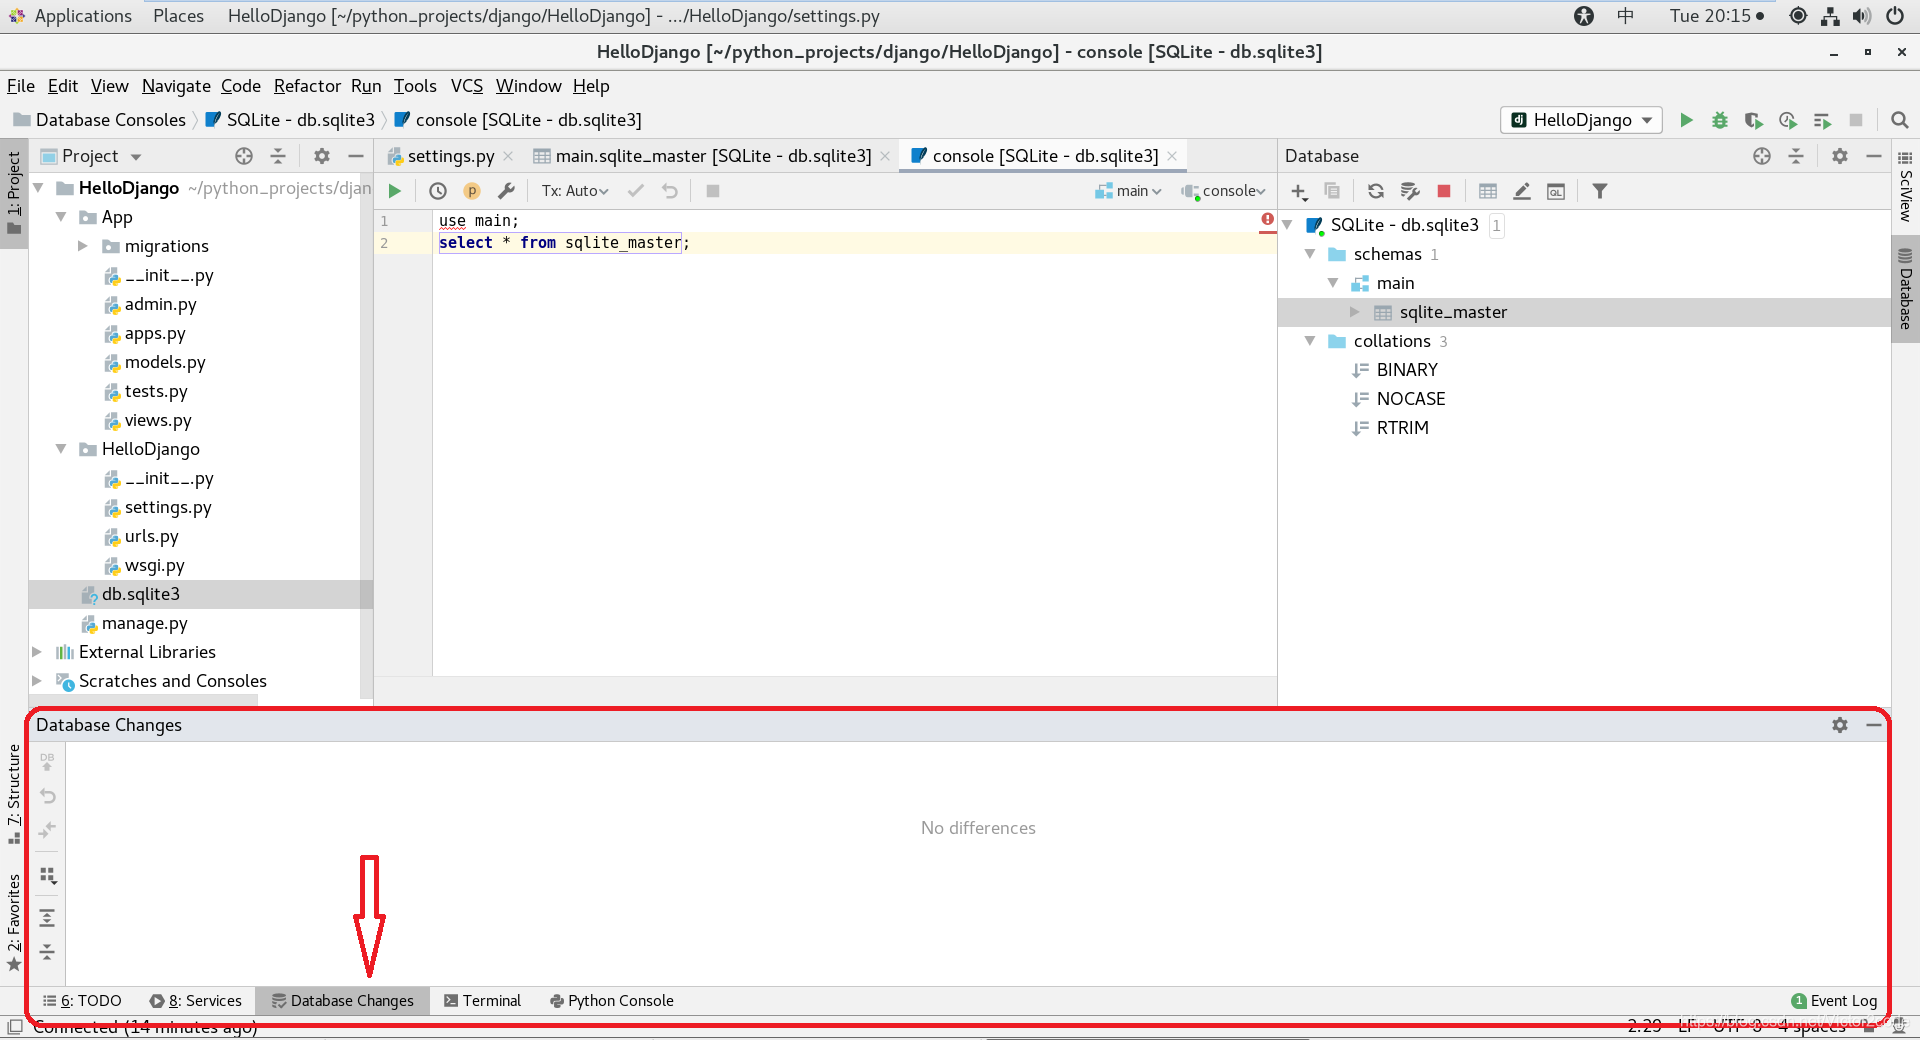Open the 7: Structure side tab
The image size is (1920, 1040).
tap(14, 794)
